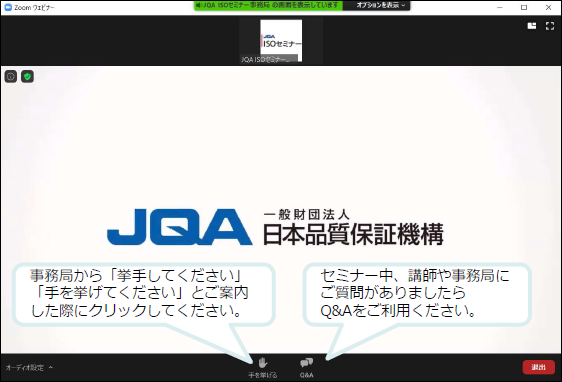The width and height of the screenshot is (562, 382).
Task: Open the green encryption shield icon
Action: click(x=28, y=76)
